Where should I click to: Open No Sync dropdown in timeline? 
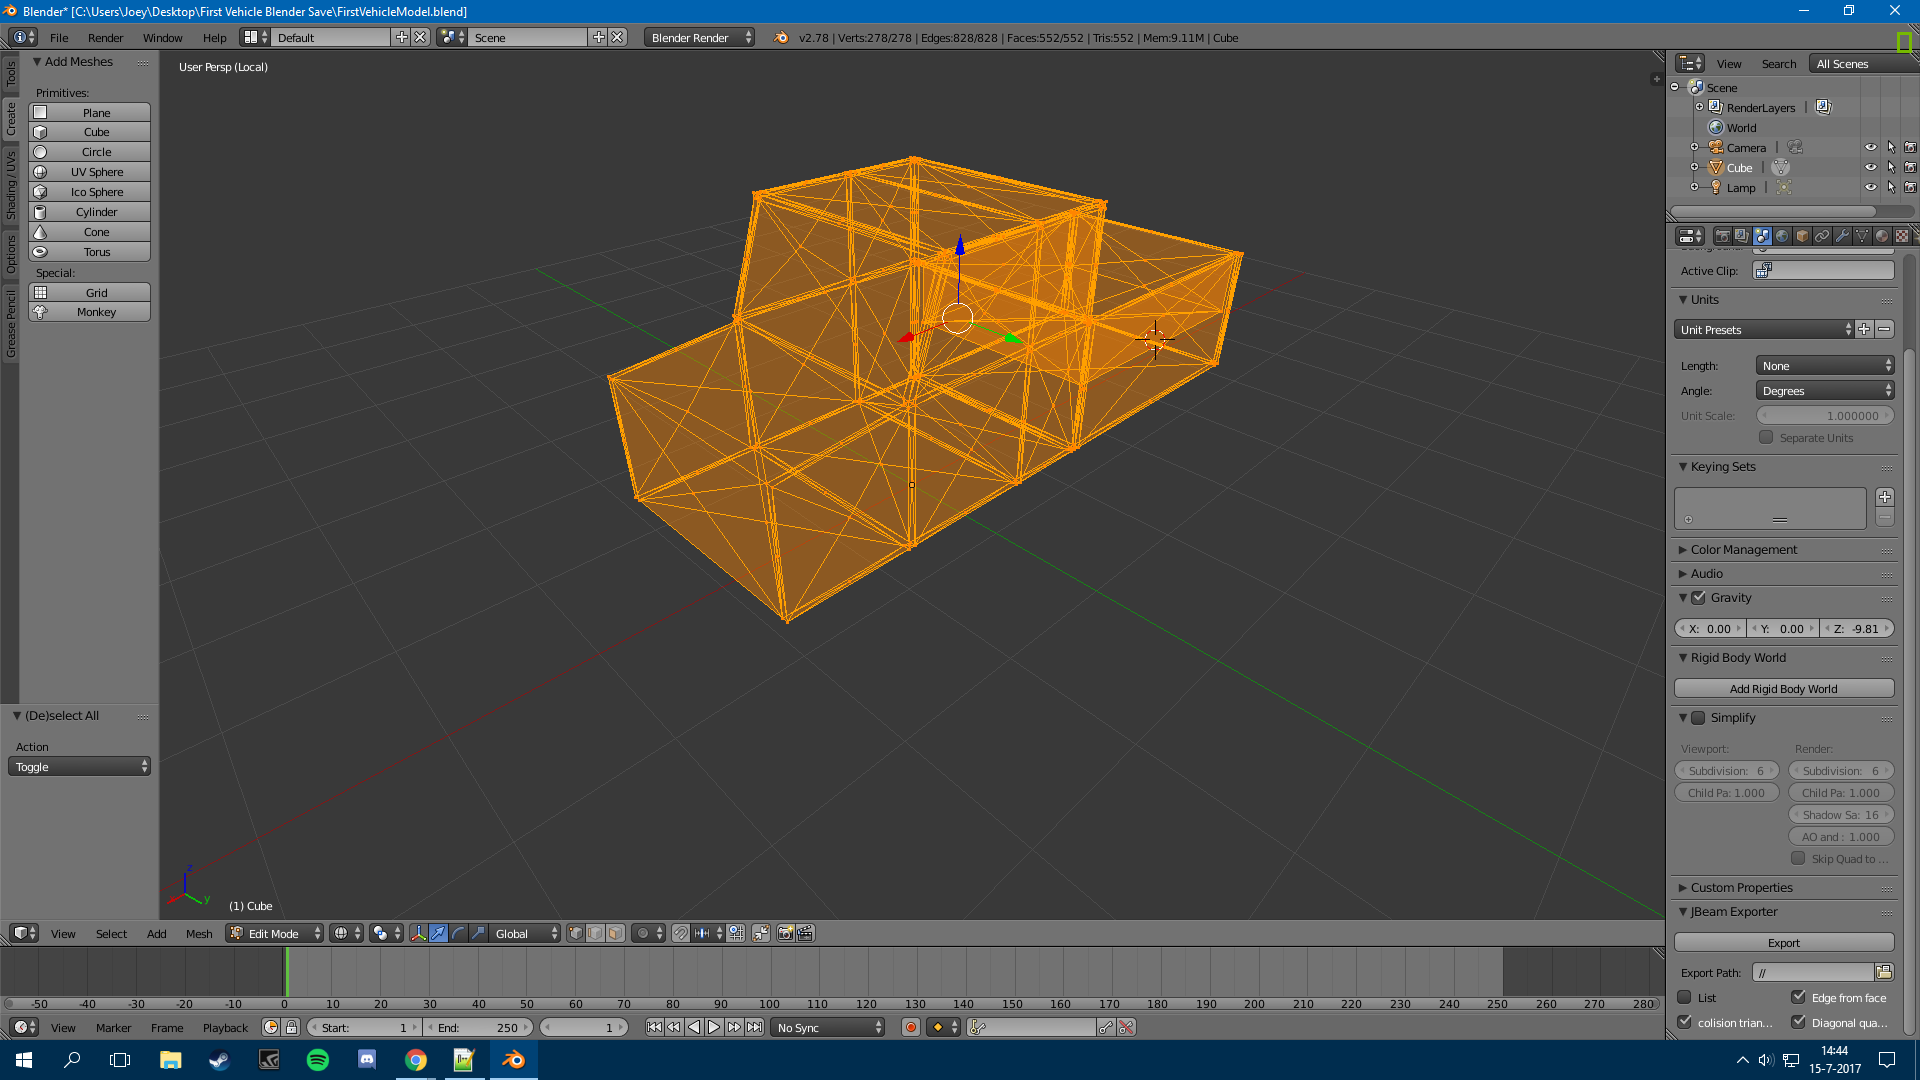(828, 1027)
